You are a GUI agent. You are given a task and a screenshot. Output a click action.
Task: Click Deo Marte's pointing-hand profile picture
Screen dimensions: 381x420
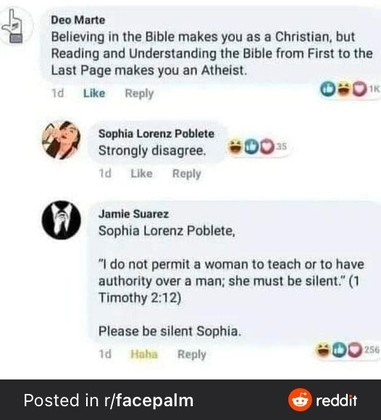pos(14,26)
